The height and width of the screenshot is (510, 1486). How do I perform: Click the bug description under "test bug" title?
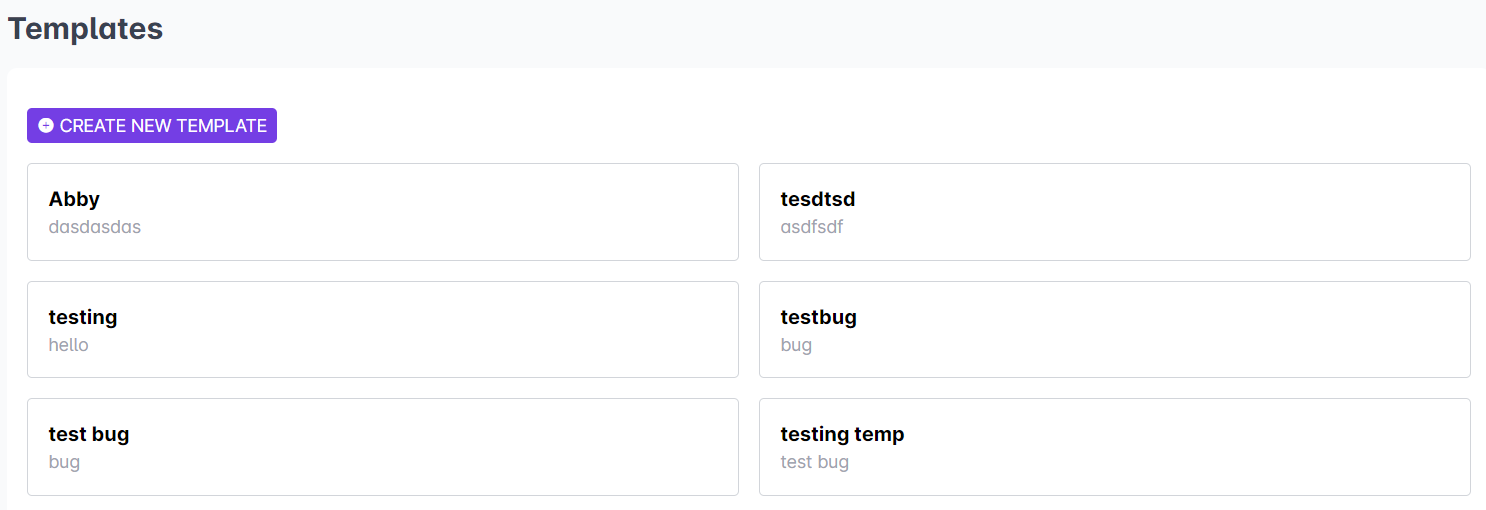tap(64, 462)
